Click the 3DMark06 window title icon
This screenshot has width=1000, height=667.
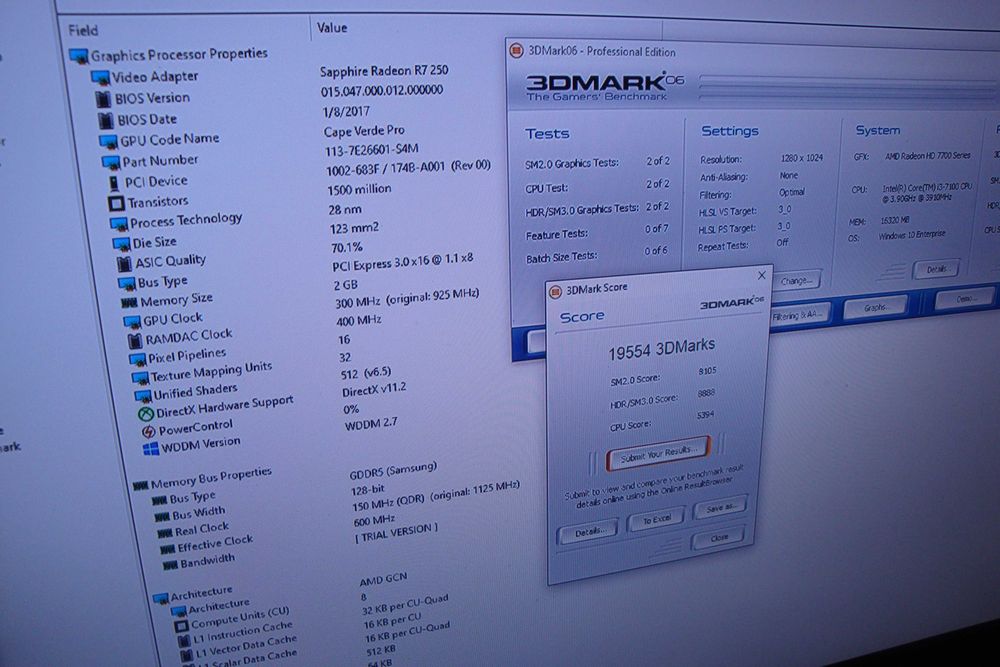(x=517, y=50)
